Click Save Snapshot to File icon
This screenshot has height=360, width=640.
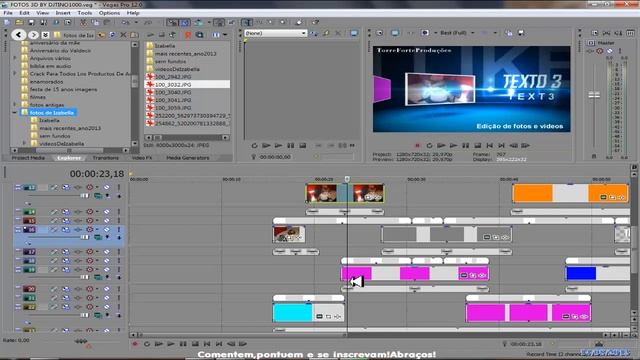[521, 33]
